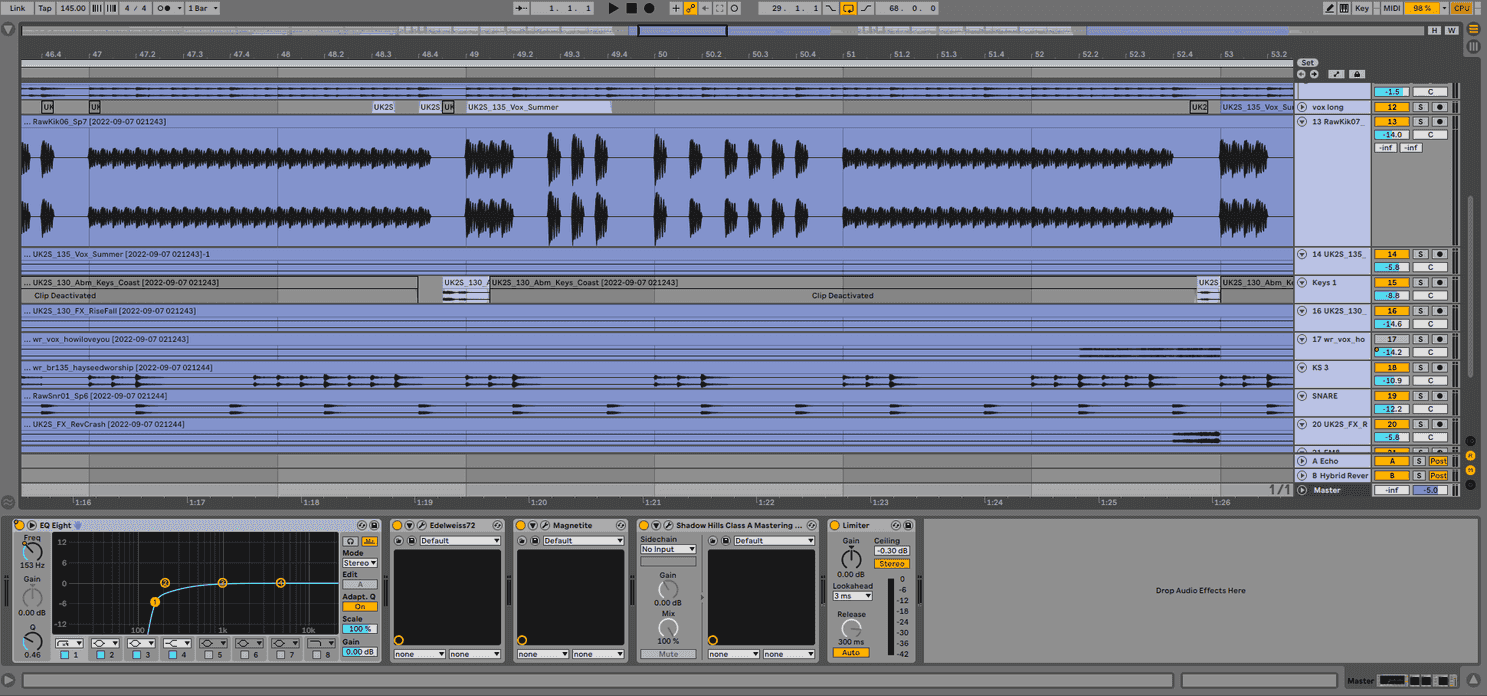Click the Release knob on the Limiter
This screenshot has height=696, width=1487.
click(851, 628)
